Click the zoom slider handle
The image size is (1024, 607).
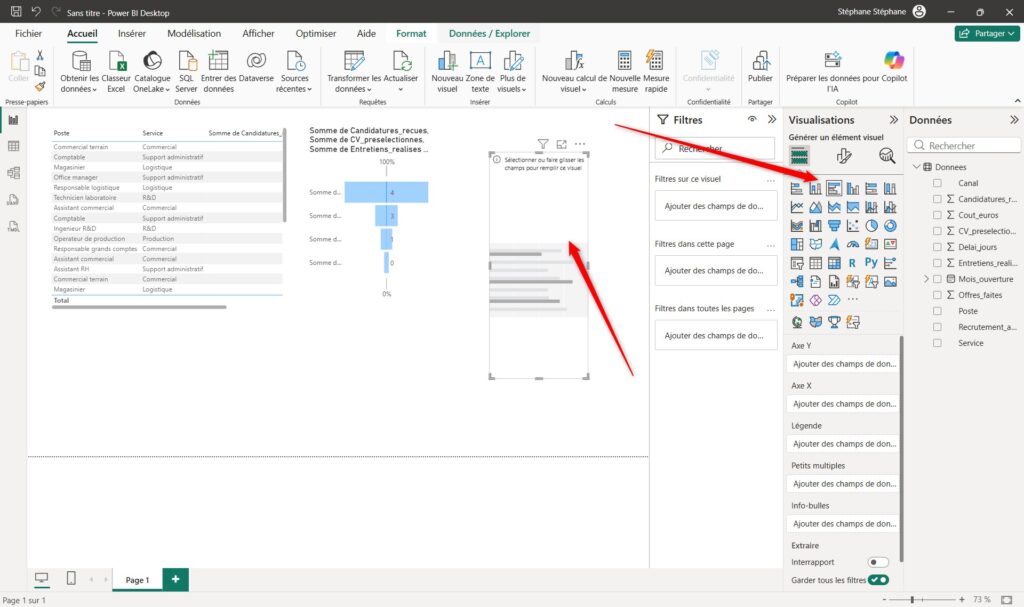click(912, 599)
